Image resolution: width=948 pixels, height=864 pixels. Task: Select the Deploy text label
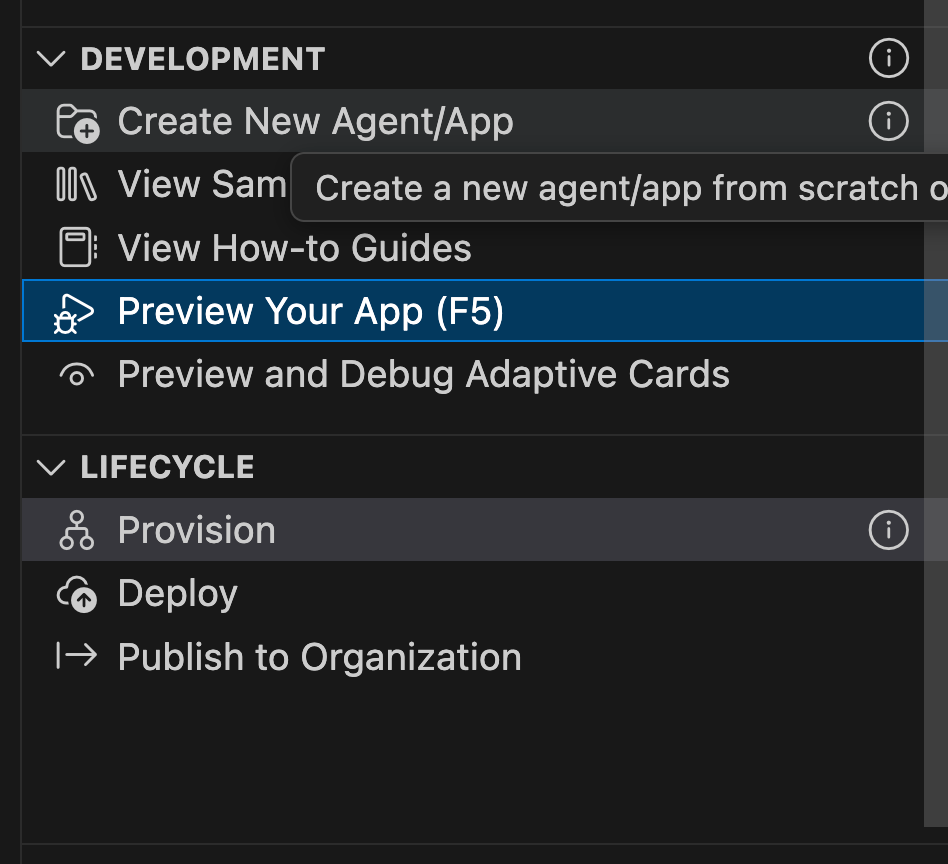(x=177, y=594)
